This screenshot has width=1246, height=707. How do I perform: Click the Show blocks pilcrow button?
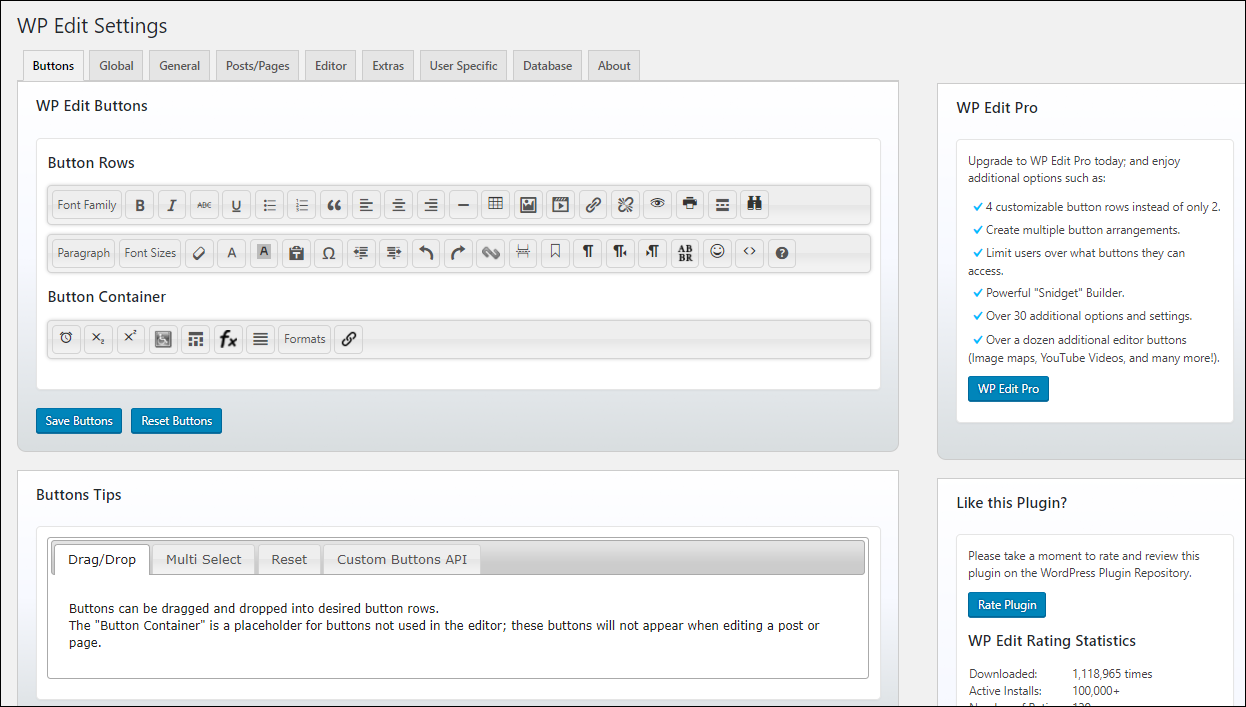coord(588,253)
